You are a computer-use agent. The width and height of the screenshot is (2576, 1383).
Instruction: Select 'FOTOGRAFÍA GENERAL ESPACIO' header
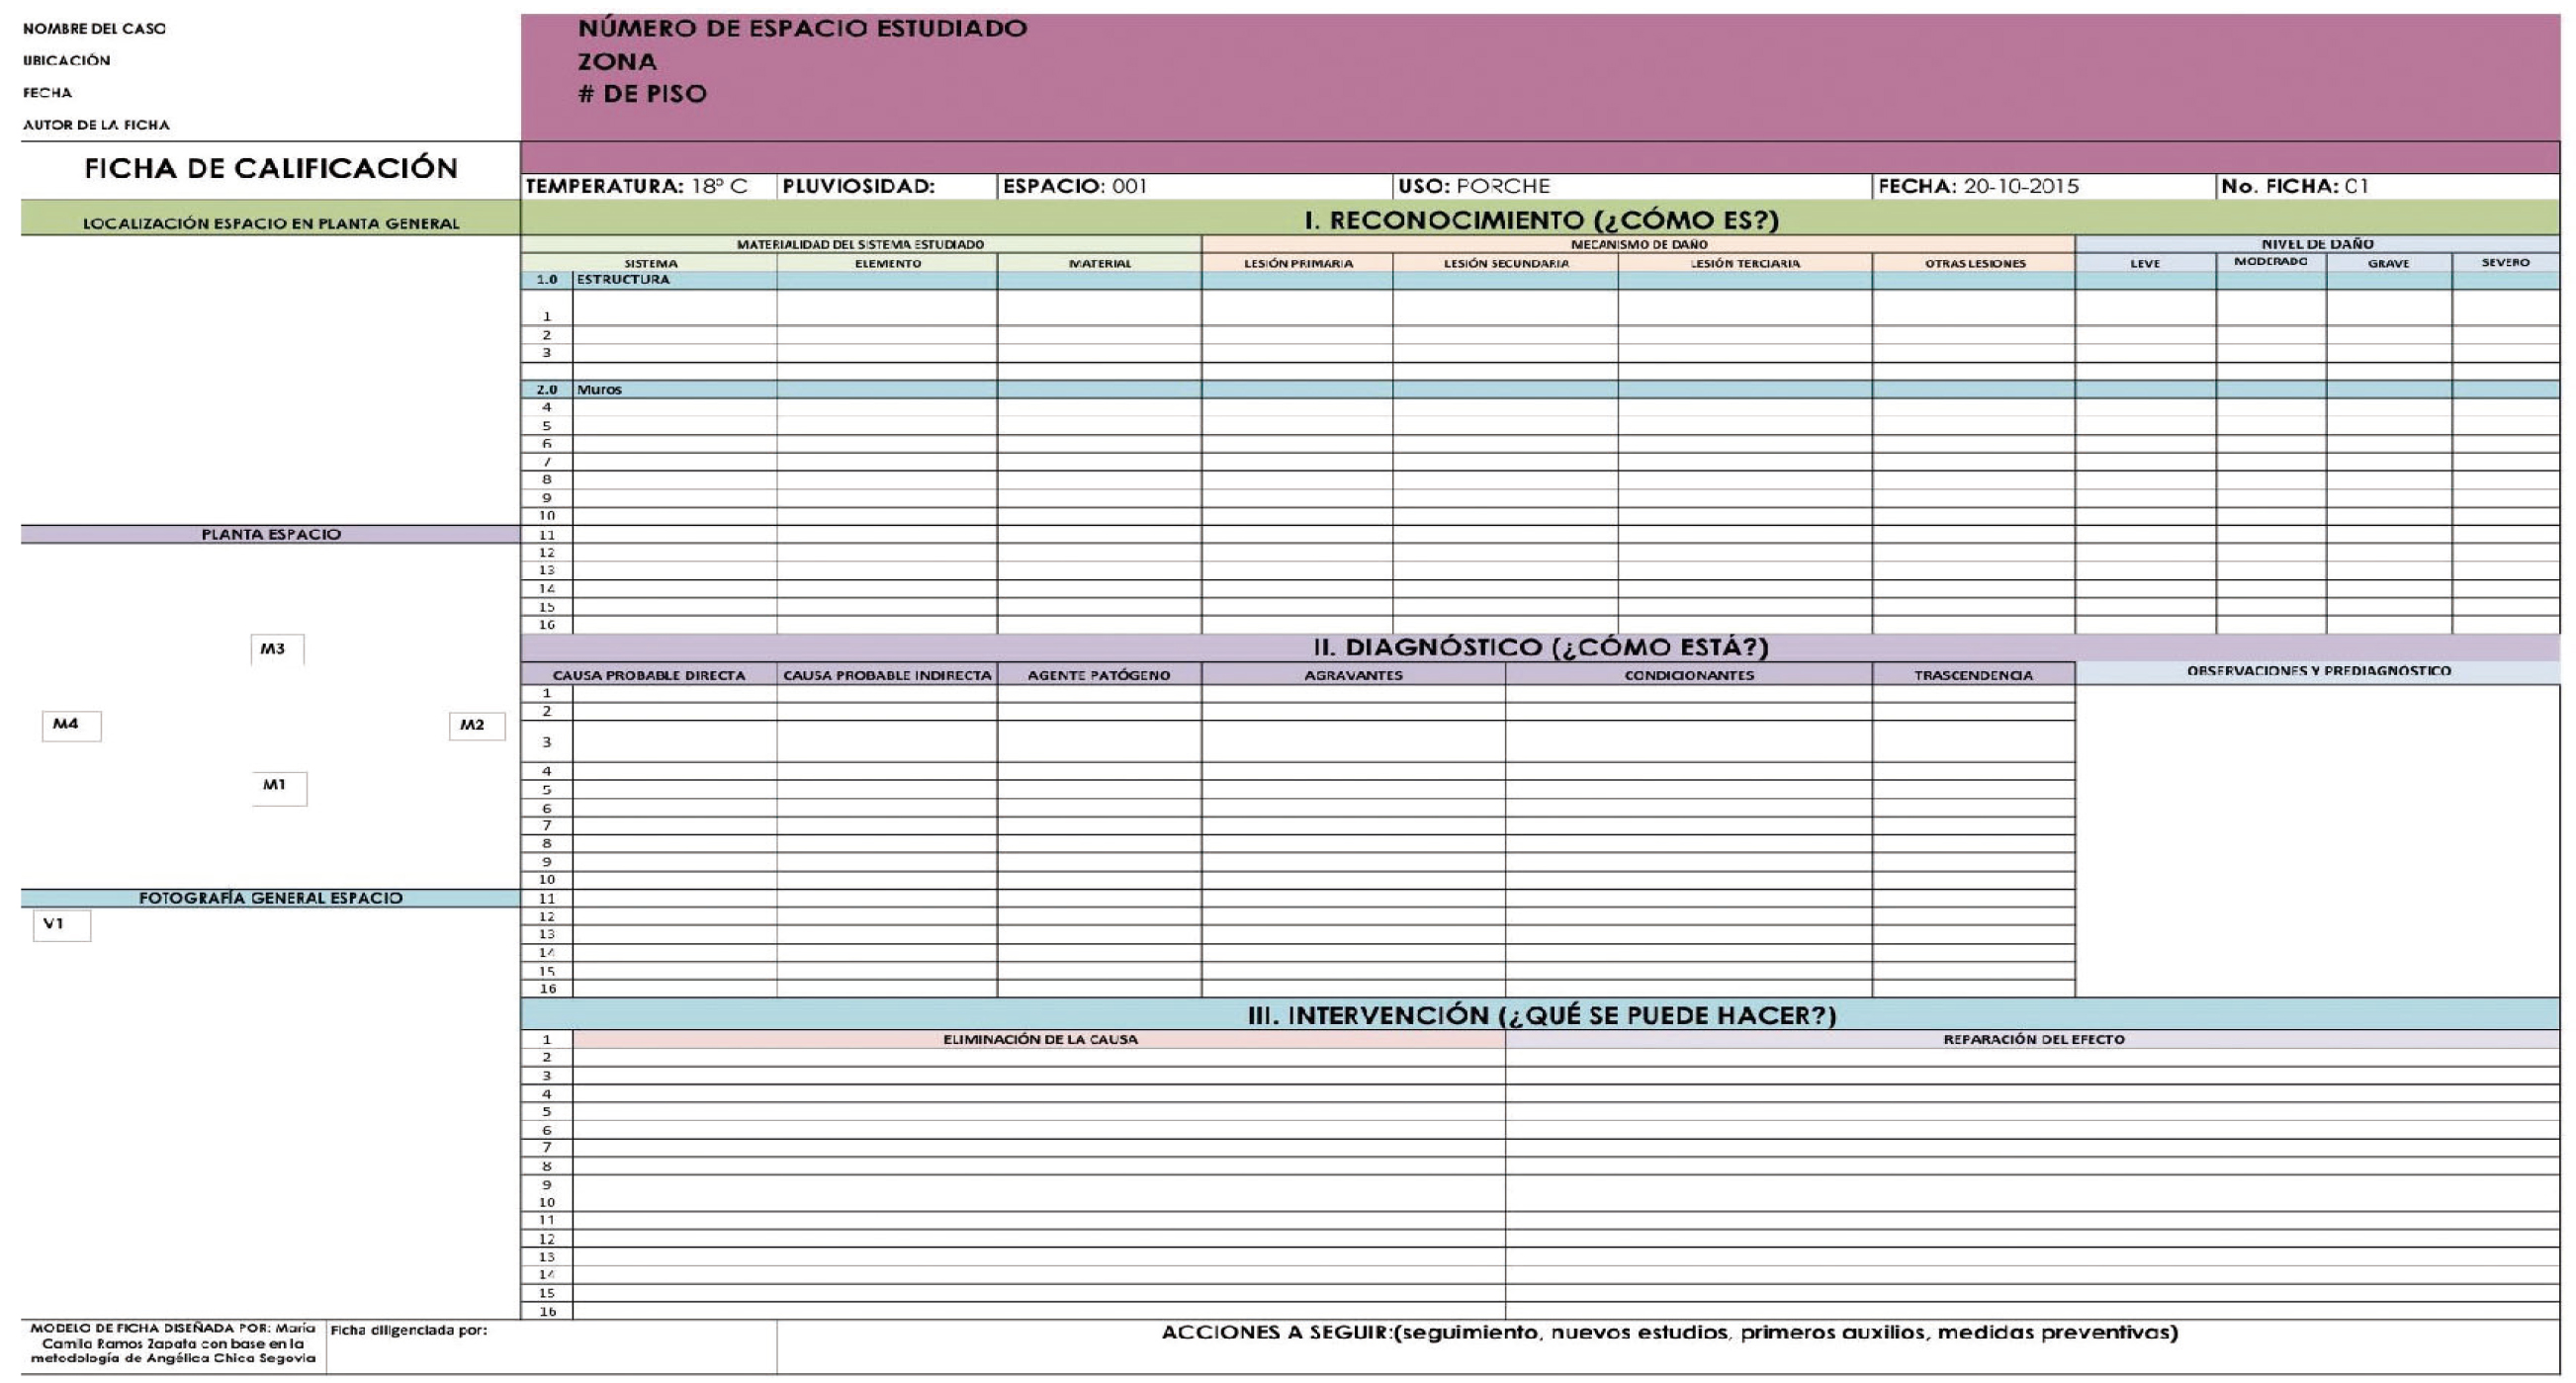270,898
